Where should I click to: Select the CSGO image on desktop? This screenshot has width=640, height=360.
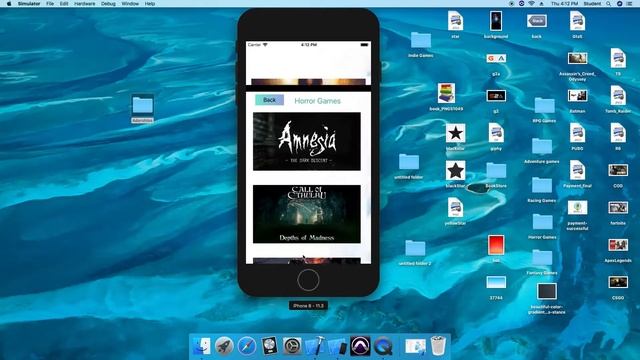click(618, 282)
